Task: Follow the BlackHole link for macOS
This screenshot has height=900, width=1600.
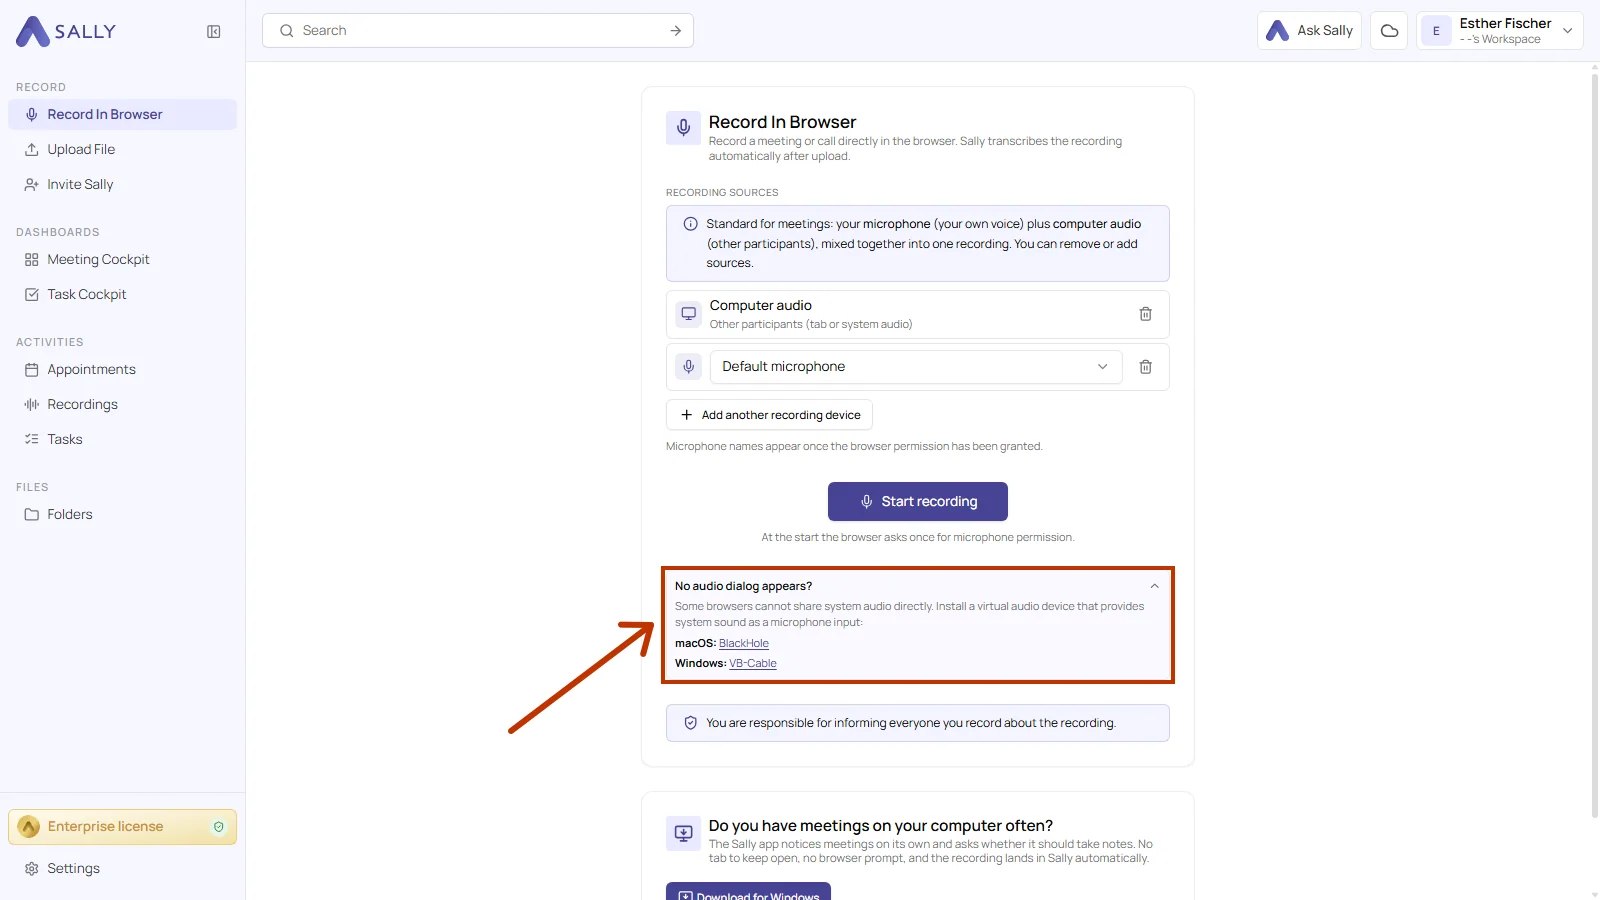Action: 744,644
